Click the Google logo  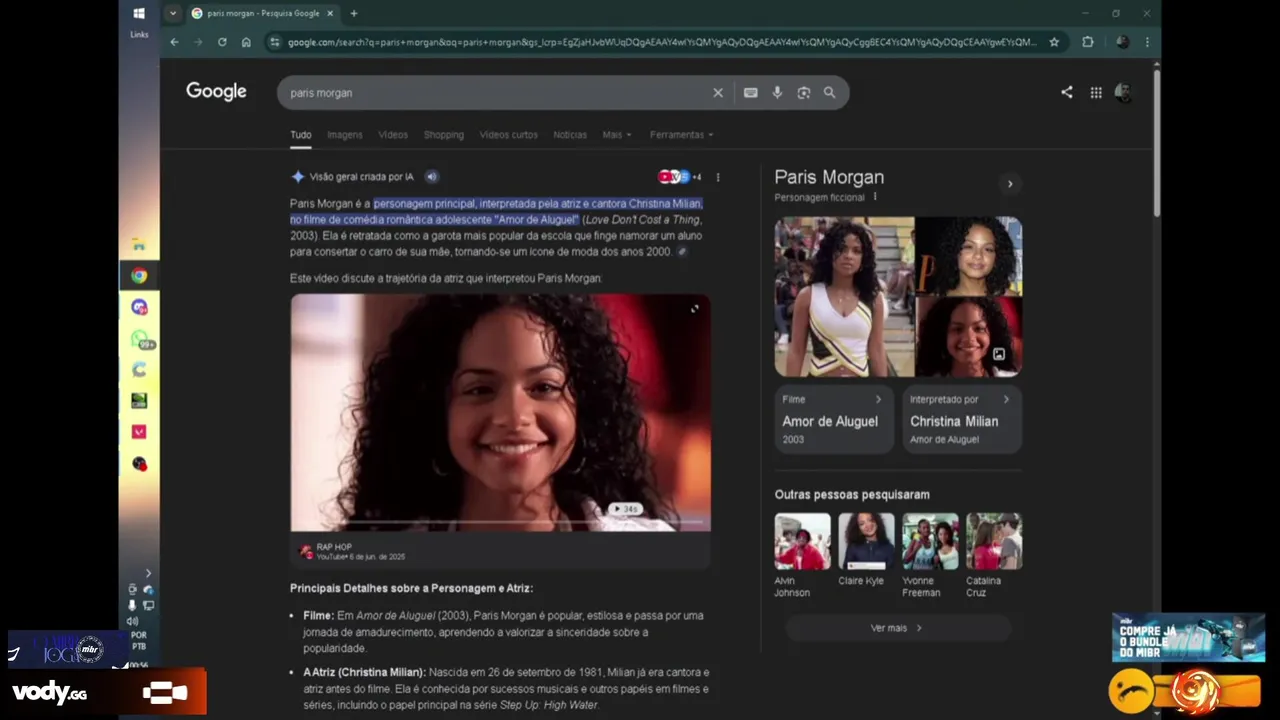pyautogui.click(x=216, y=92)
